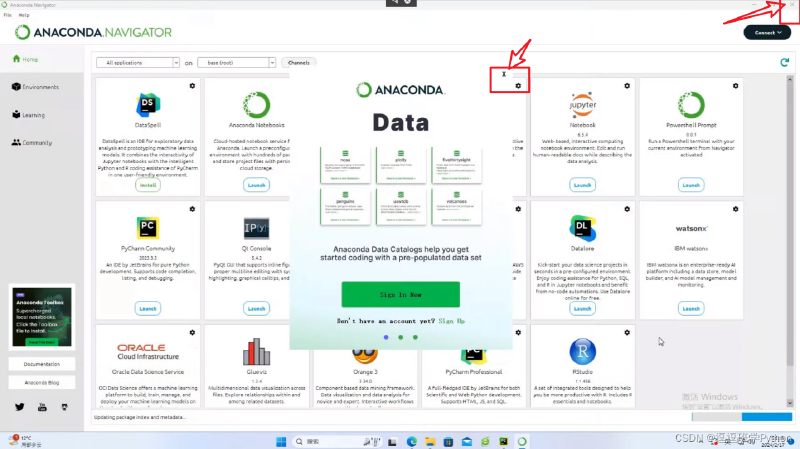Launch Anaconda Notebooks

click(256, 185)
